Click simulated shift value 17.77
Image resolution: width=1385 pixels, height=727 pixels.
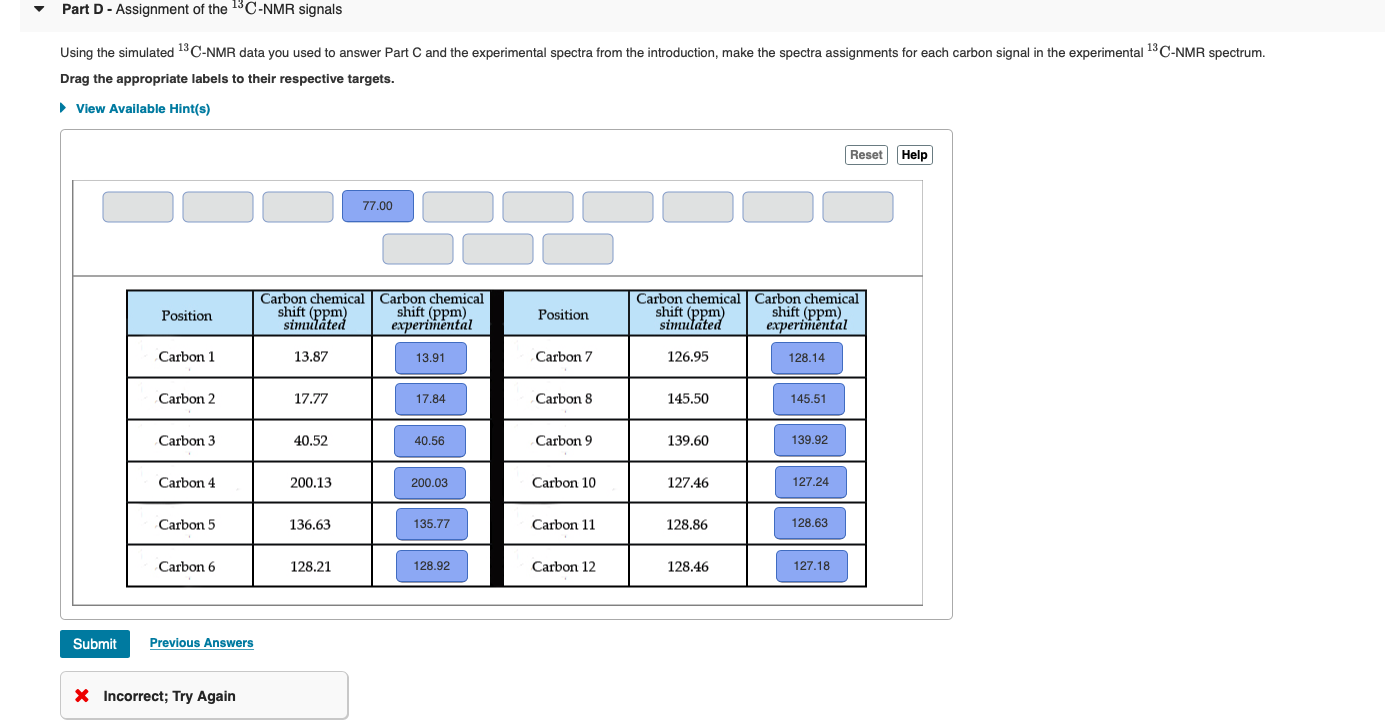[311, 399]
